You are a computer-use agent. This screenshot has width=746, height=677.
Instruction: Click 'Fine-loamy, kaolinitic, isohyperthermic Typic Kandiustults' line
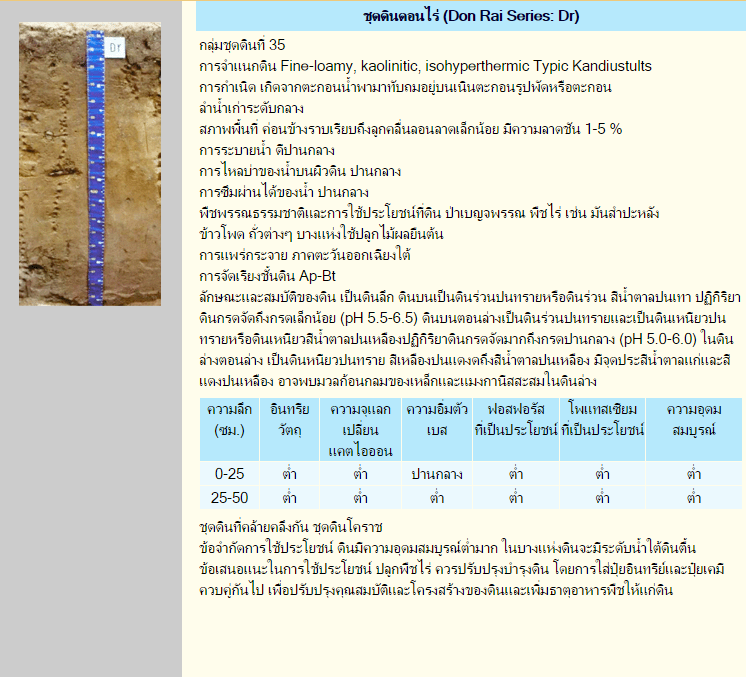(x=425, y=66)
